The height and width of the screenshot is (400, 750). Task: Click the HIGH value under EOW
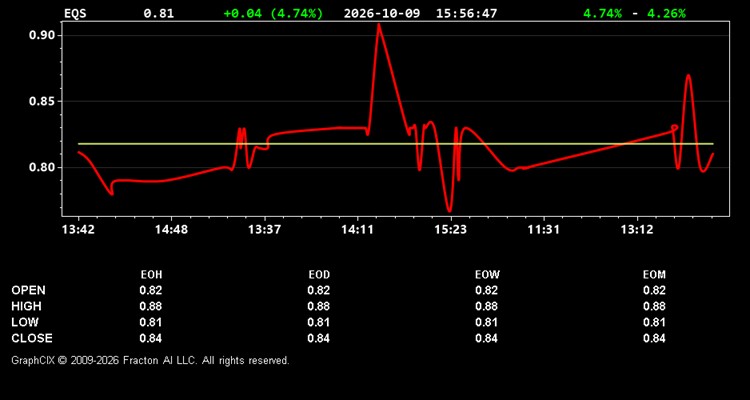pos(486,306)
